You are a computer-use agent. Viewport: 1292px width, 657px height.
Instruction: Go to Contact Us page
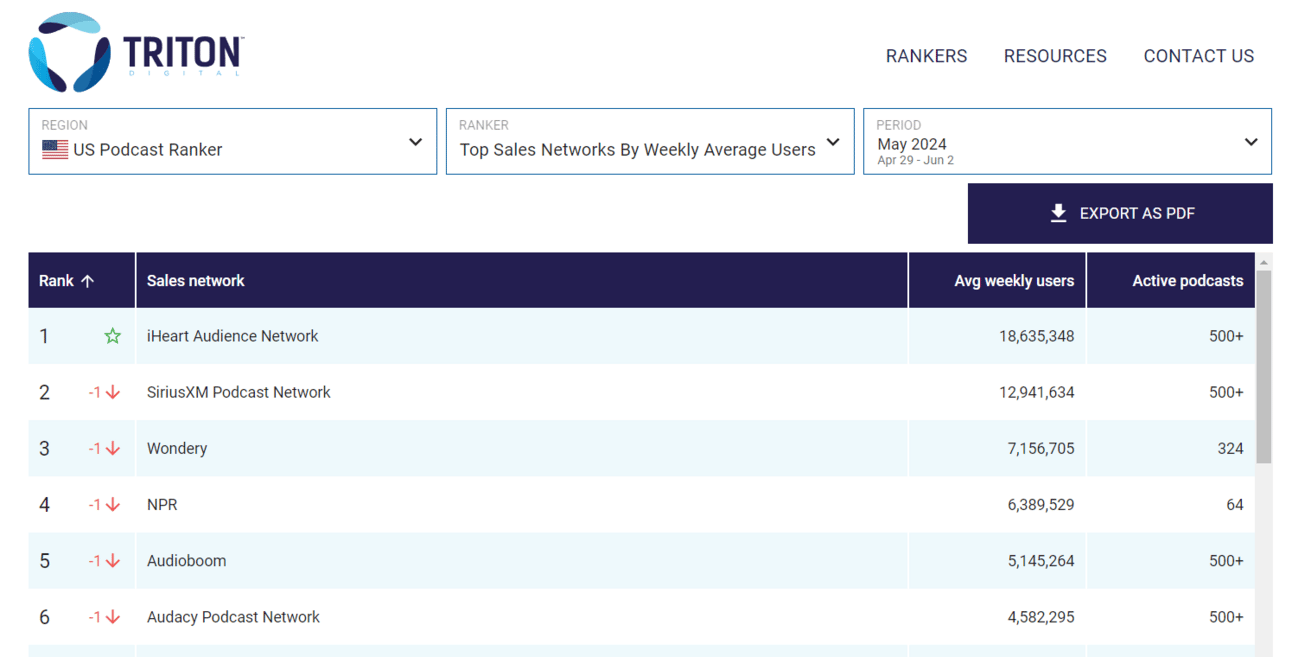coord(1198,56)
